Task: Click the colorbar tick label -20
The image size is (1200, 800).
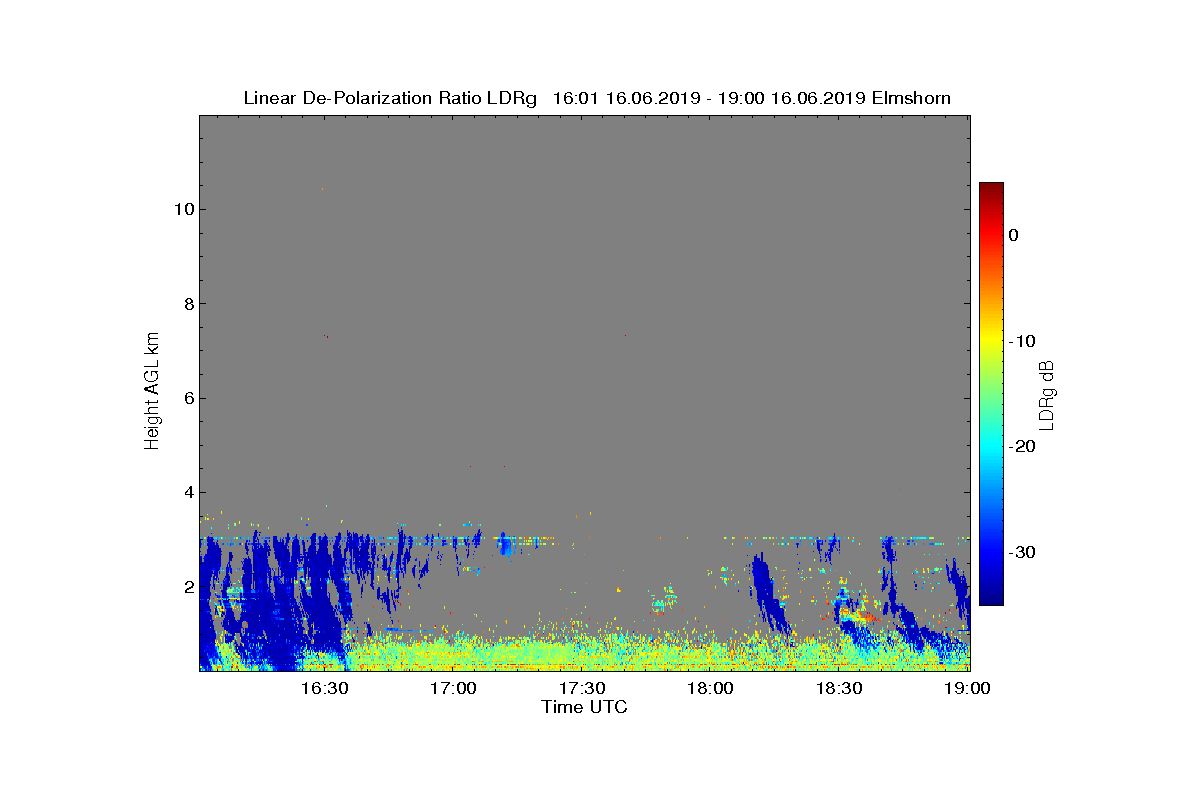Action: [x=1021, y=446]
